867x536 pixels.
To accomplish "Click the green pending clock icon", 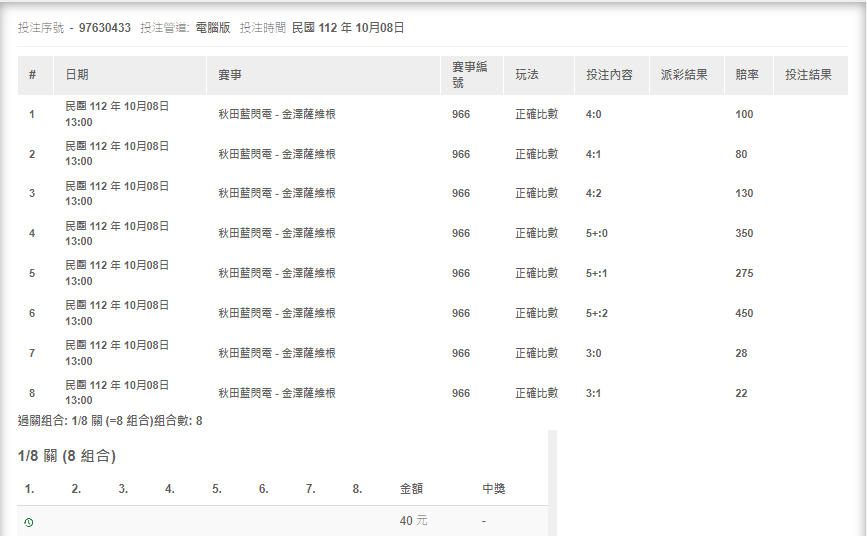I will 29,522.
